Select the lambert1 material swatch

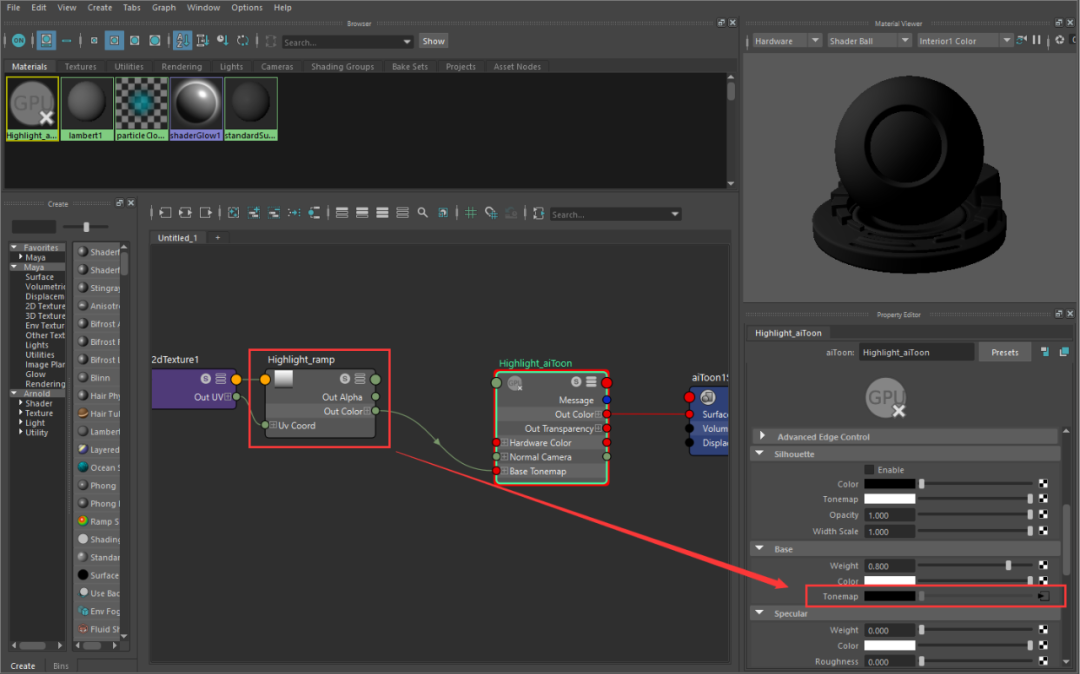point(86,109)
